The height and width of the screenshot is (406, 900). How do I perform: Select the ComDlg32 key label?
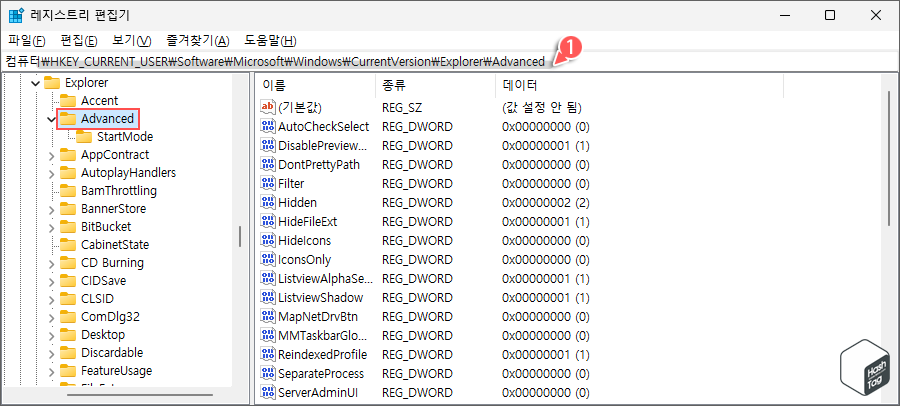pyautogui.click(x=110, y=316)
